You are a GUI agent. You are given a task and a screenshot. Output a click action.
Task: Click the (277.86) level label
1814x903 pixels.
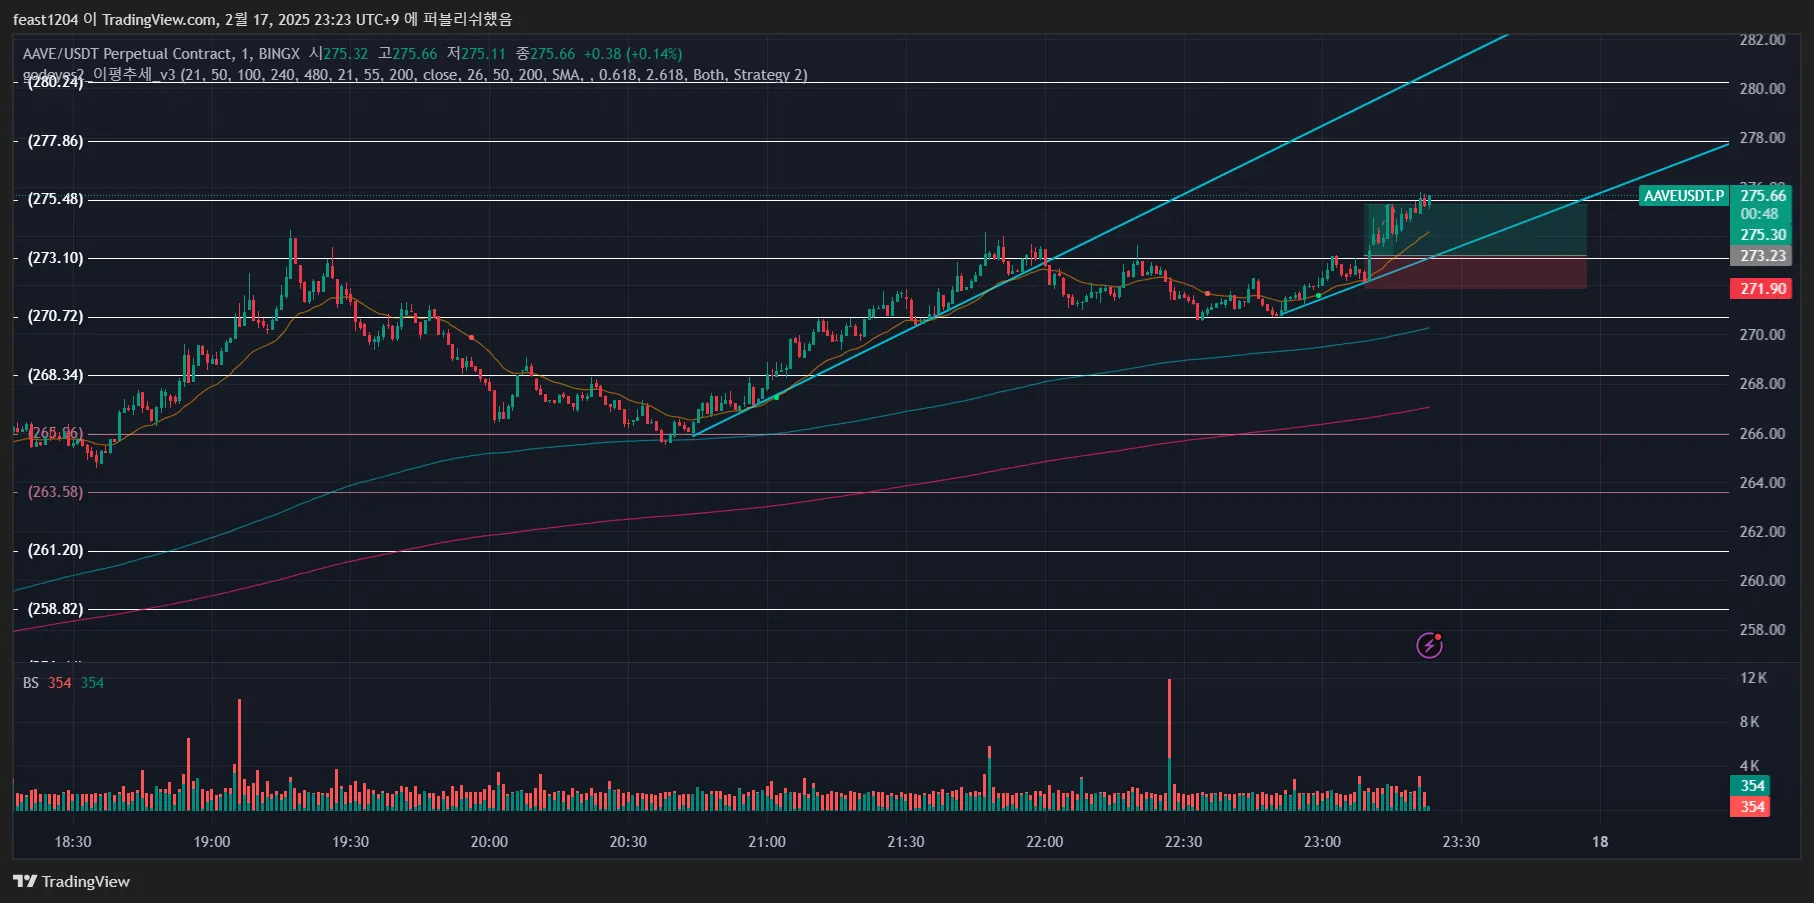55,141
